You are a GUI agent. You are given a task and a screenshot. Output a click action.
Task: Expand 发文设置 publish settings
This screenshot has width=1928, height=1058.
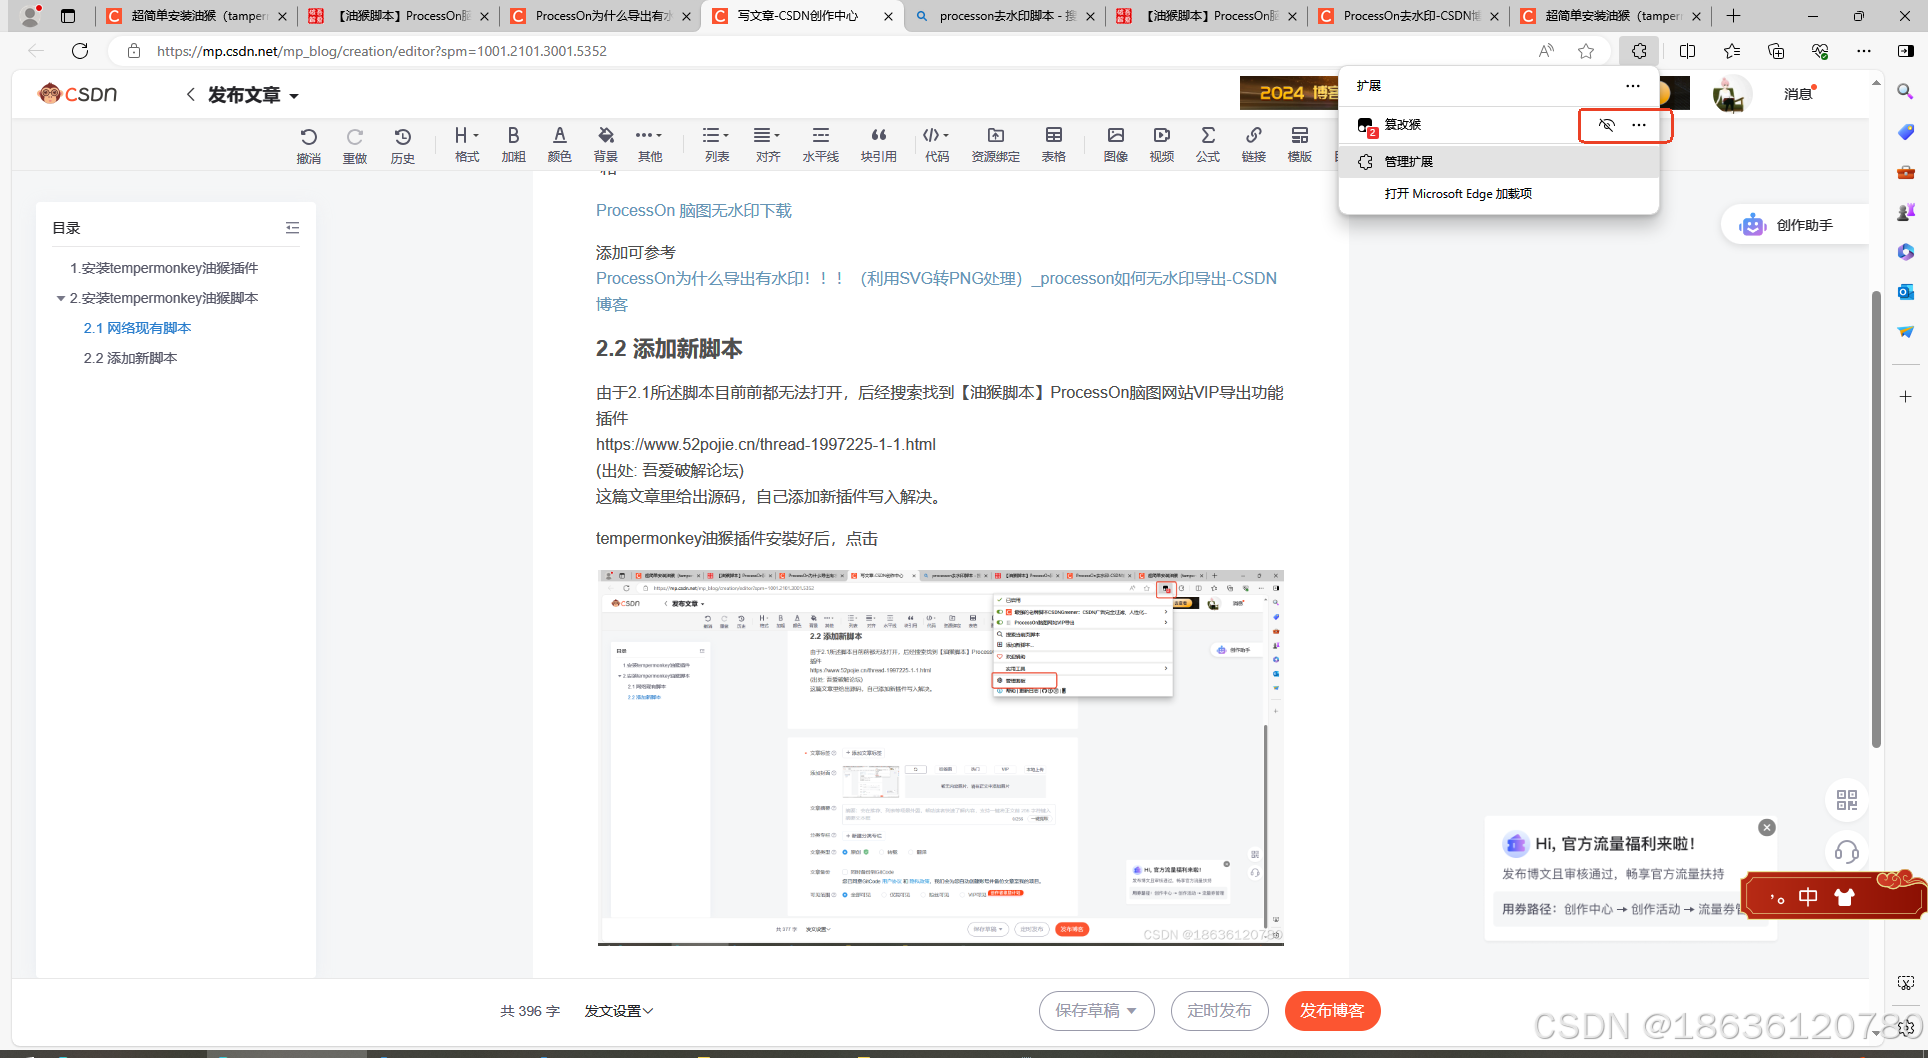click(618, 1011)
